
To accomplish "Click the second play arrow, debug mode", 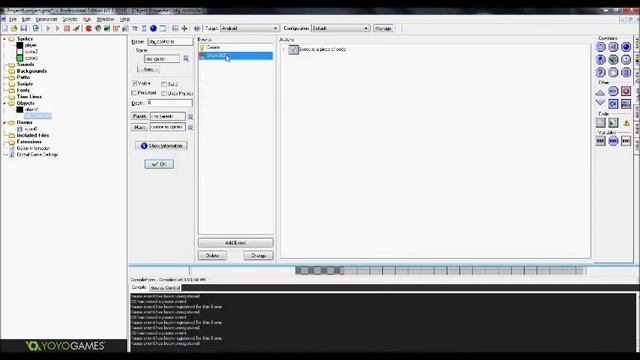I will (x=57, y=28).
